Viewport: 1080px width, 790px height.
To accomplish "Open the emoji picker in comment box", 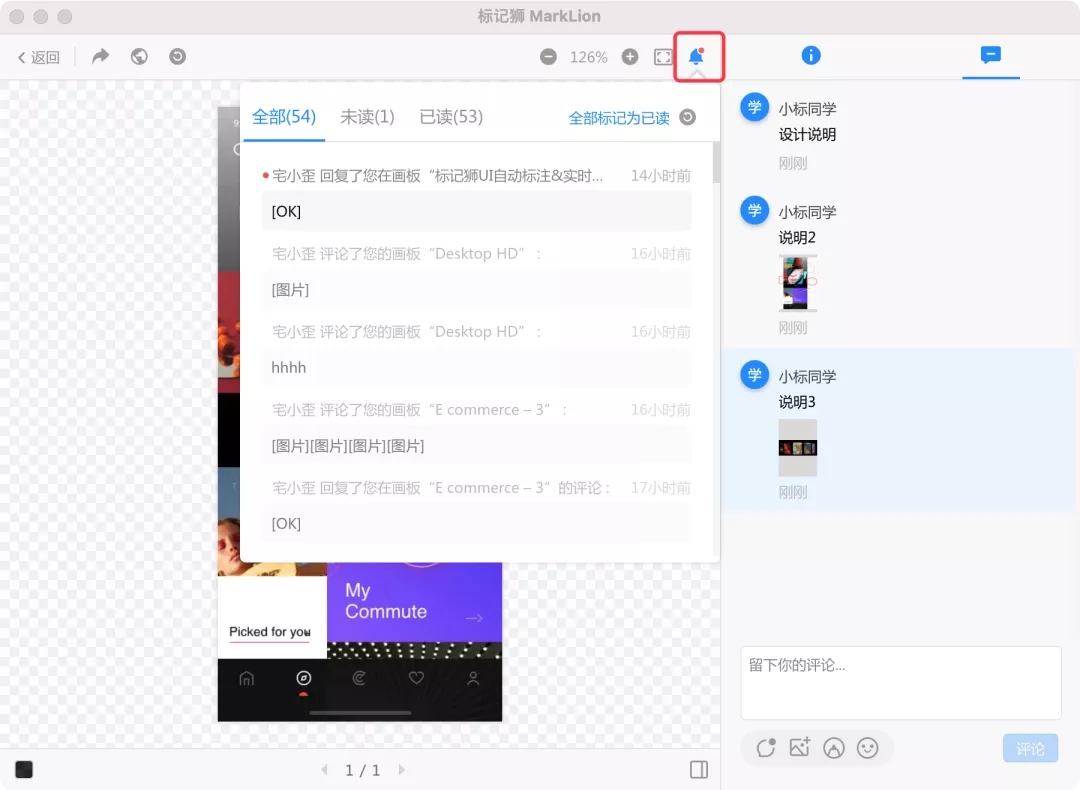I will [x=868, y=747].
